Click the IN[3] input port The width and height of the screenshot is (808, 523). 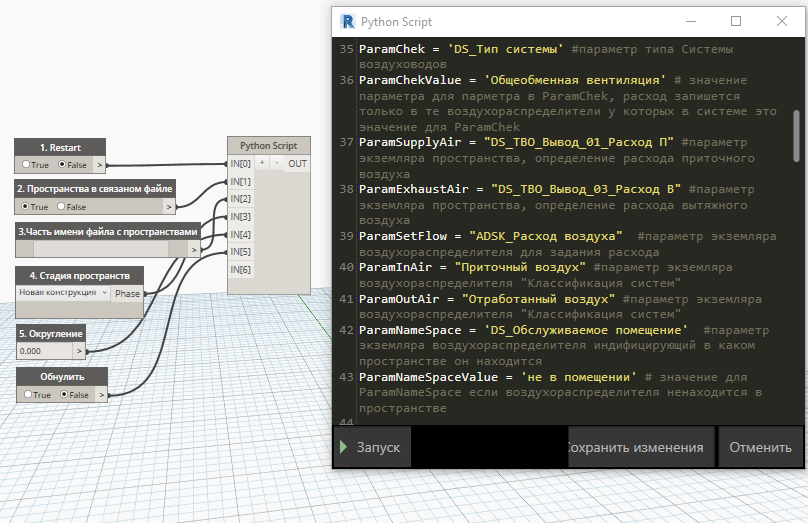pos(240,216)
